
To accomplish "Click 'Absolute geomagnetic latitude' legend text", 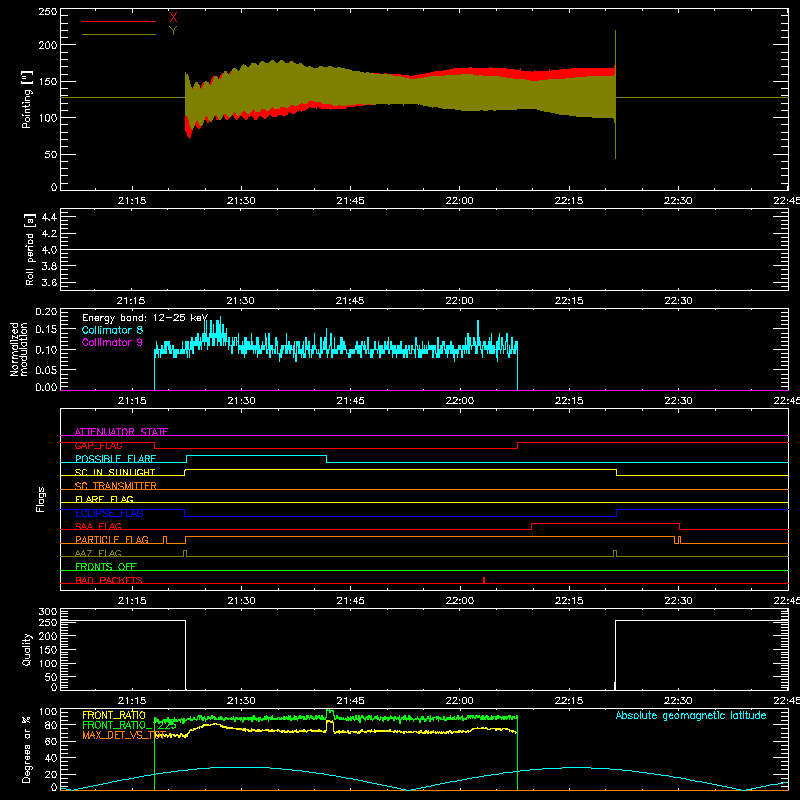I will 691,715.
